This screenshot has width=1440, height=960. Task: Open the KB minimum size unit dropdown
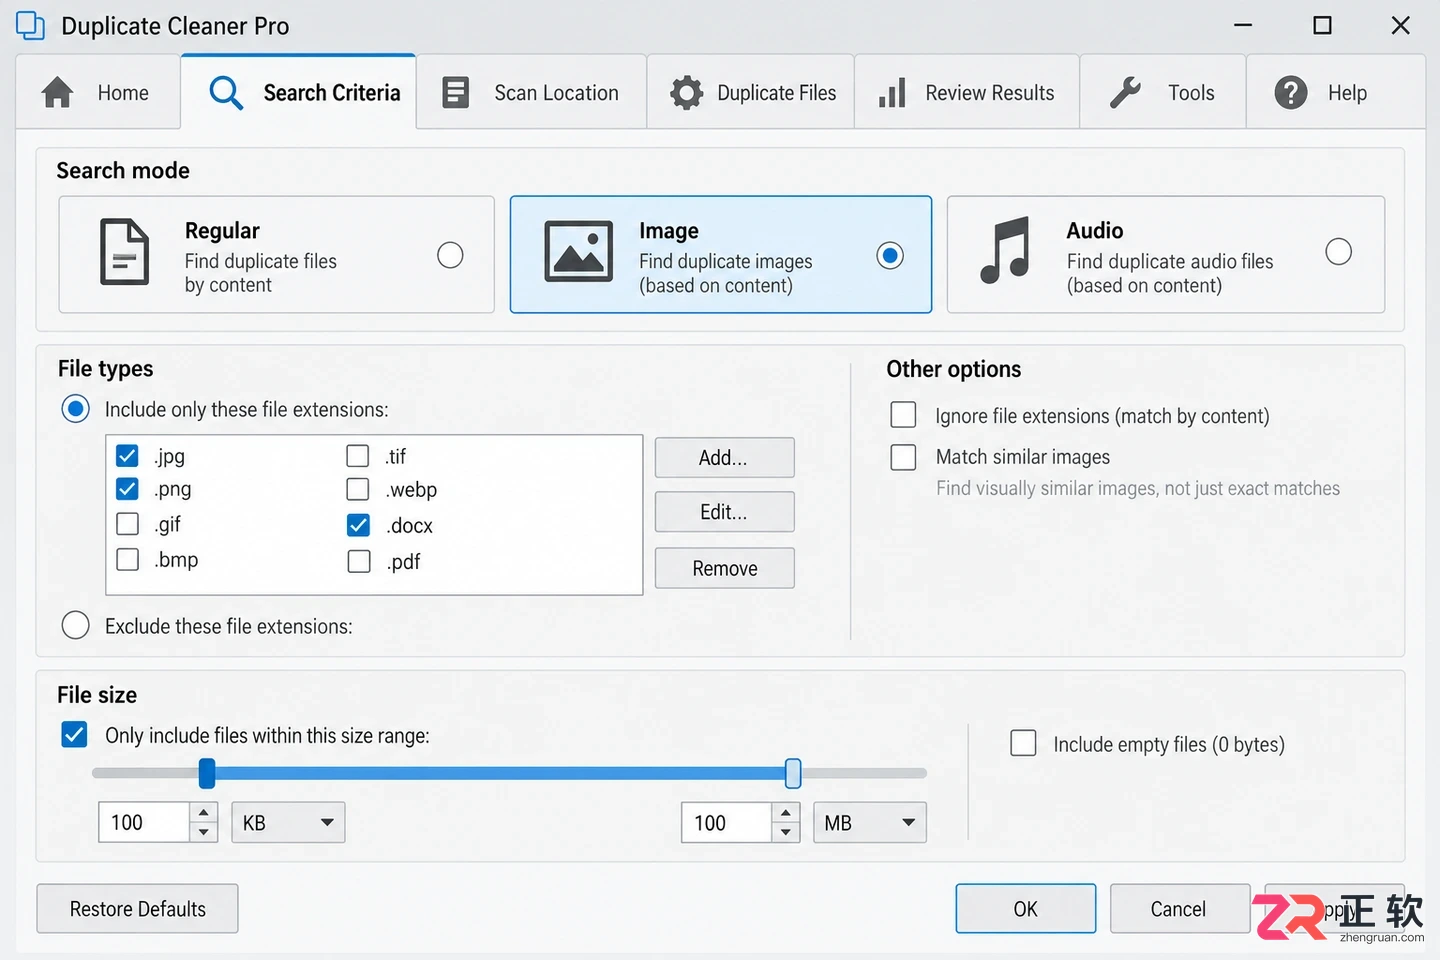click(288, 822)
